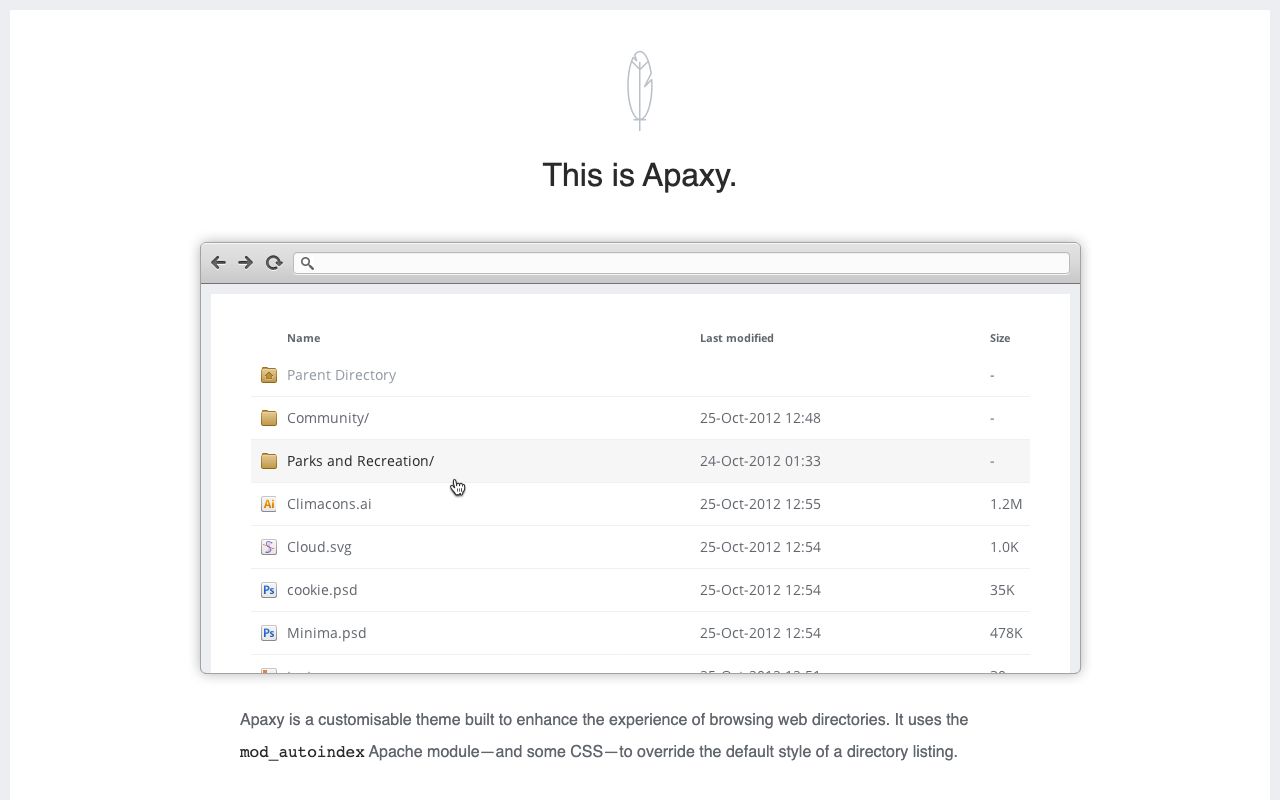Click the "This is Apaxy." heading

tap(640, 175)
